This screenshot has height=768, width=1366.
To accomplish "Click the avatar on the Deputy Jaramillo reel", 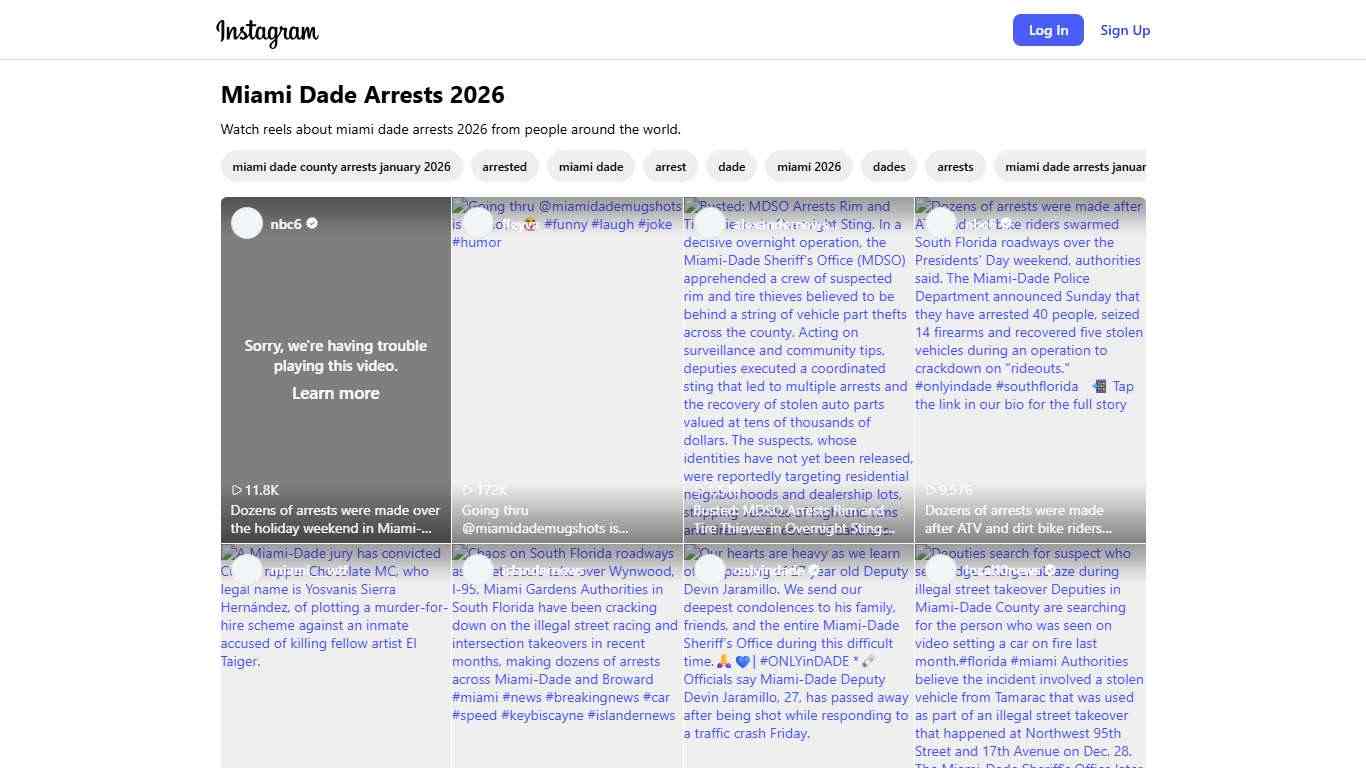I will (x=709, y=570).
